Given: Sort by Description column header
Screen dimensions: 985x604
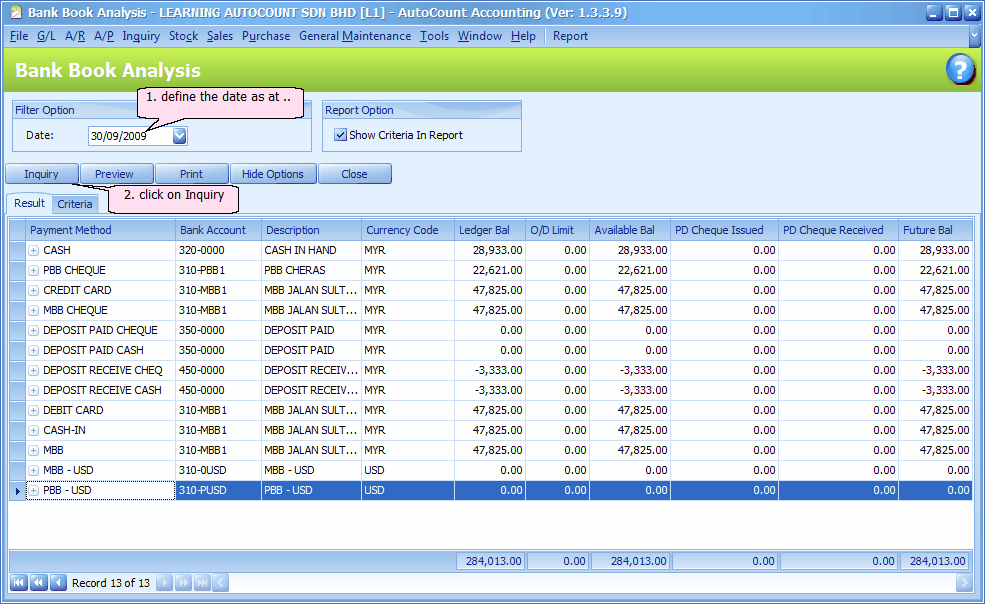Looking at the screenshot, I should coord(312,230).
